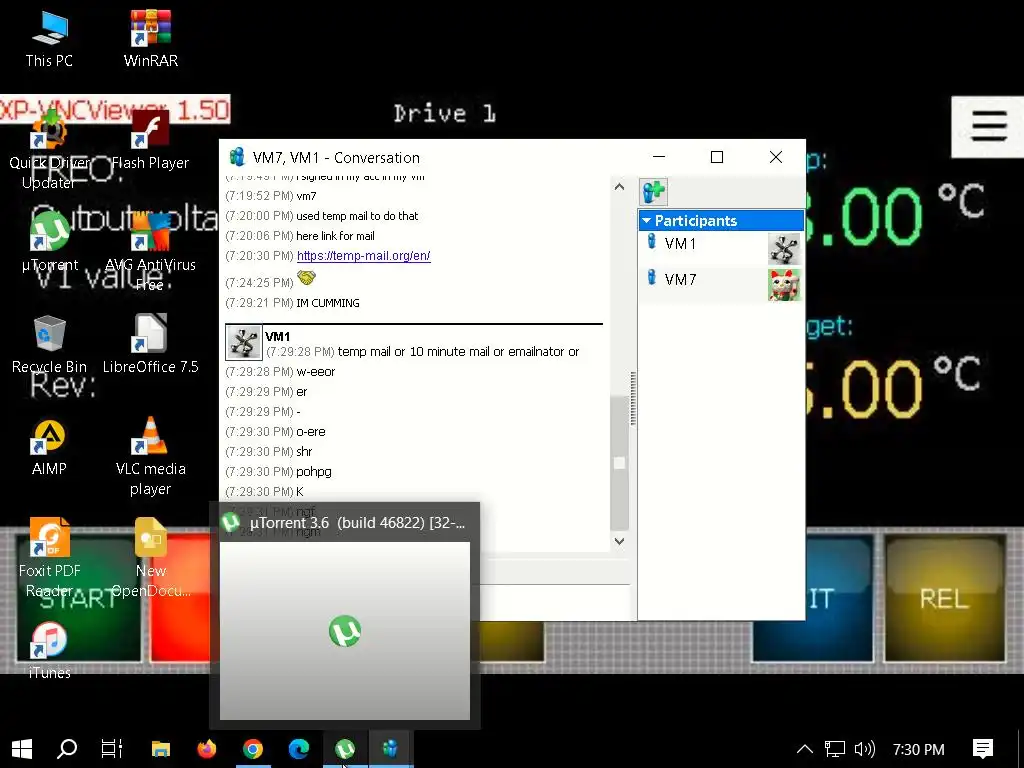Open This PC desktop icon
This screenshot has width=1024, height=768.
[x=49, y=39]
